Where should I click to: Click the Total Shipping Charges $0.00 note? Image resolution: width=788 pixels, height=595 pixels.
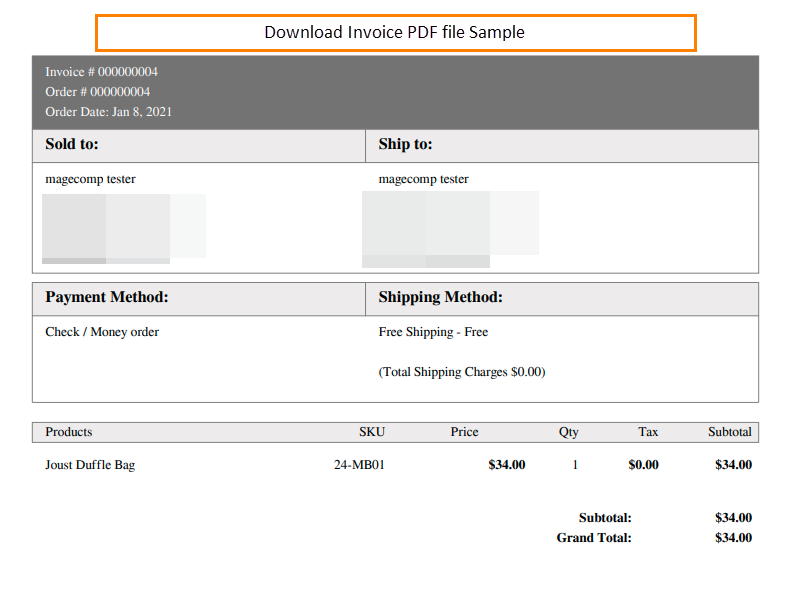[x=462, y=372]
